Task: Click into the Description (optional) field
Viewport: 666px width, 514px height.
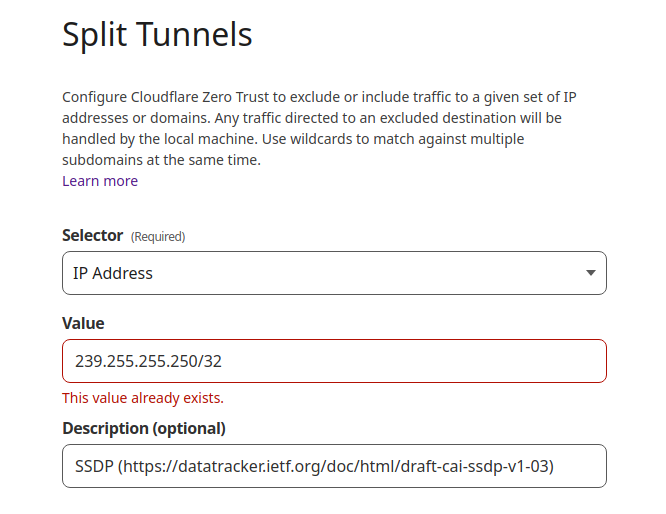Action: pyautogui.click(x=334, y=466)
